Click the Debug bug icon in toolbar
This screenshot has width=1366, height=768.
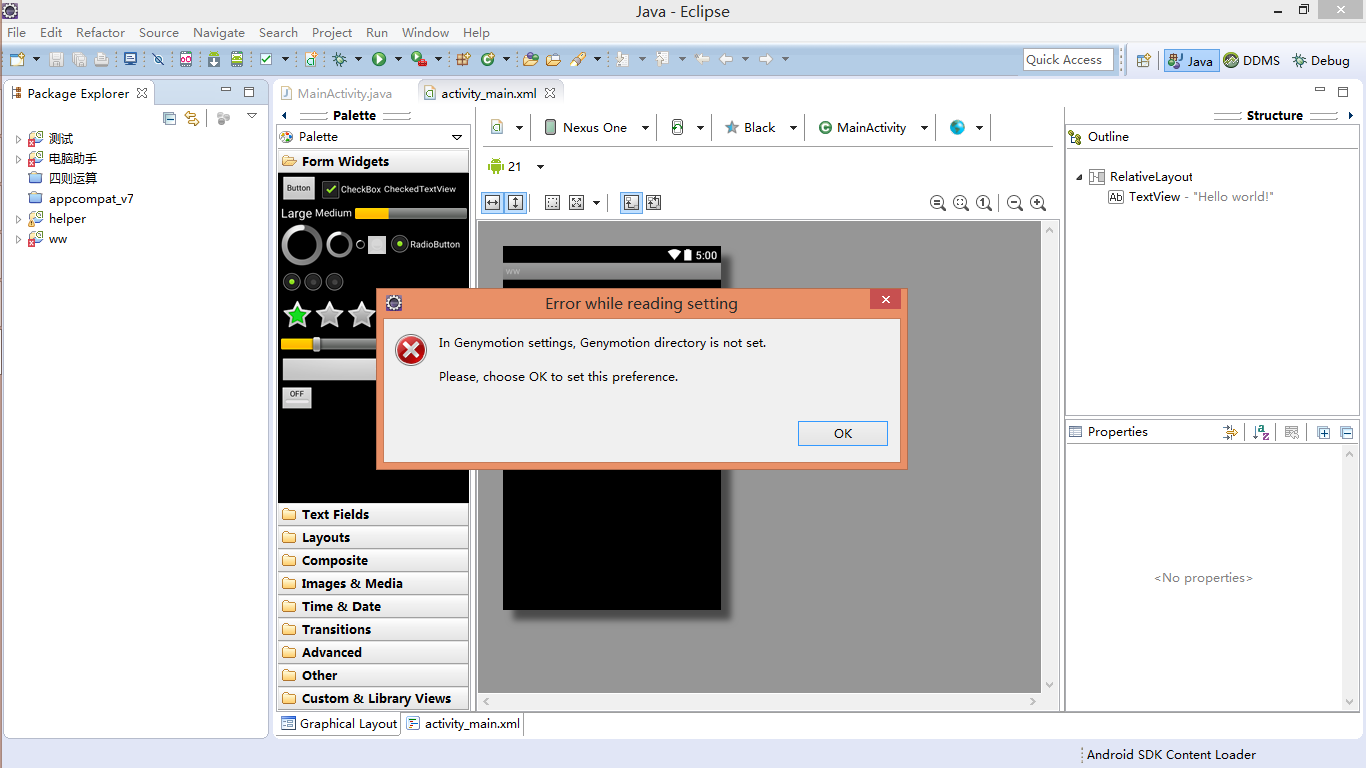pyautogui.click(x=339, y=59)
